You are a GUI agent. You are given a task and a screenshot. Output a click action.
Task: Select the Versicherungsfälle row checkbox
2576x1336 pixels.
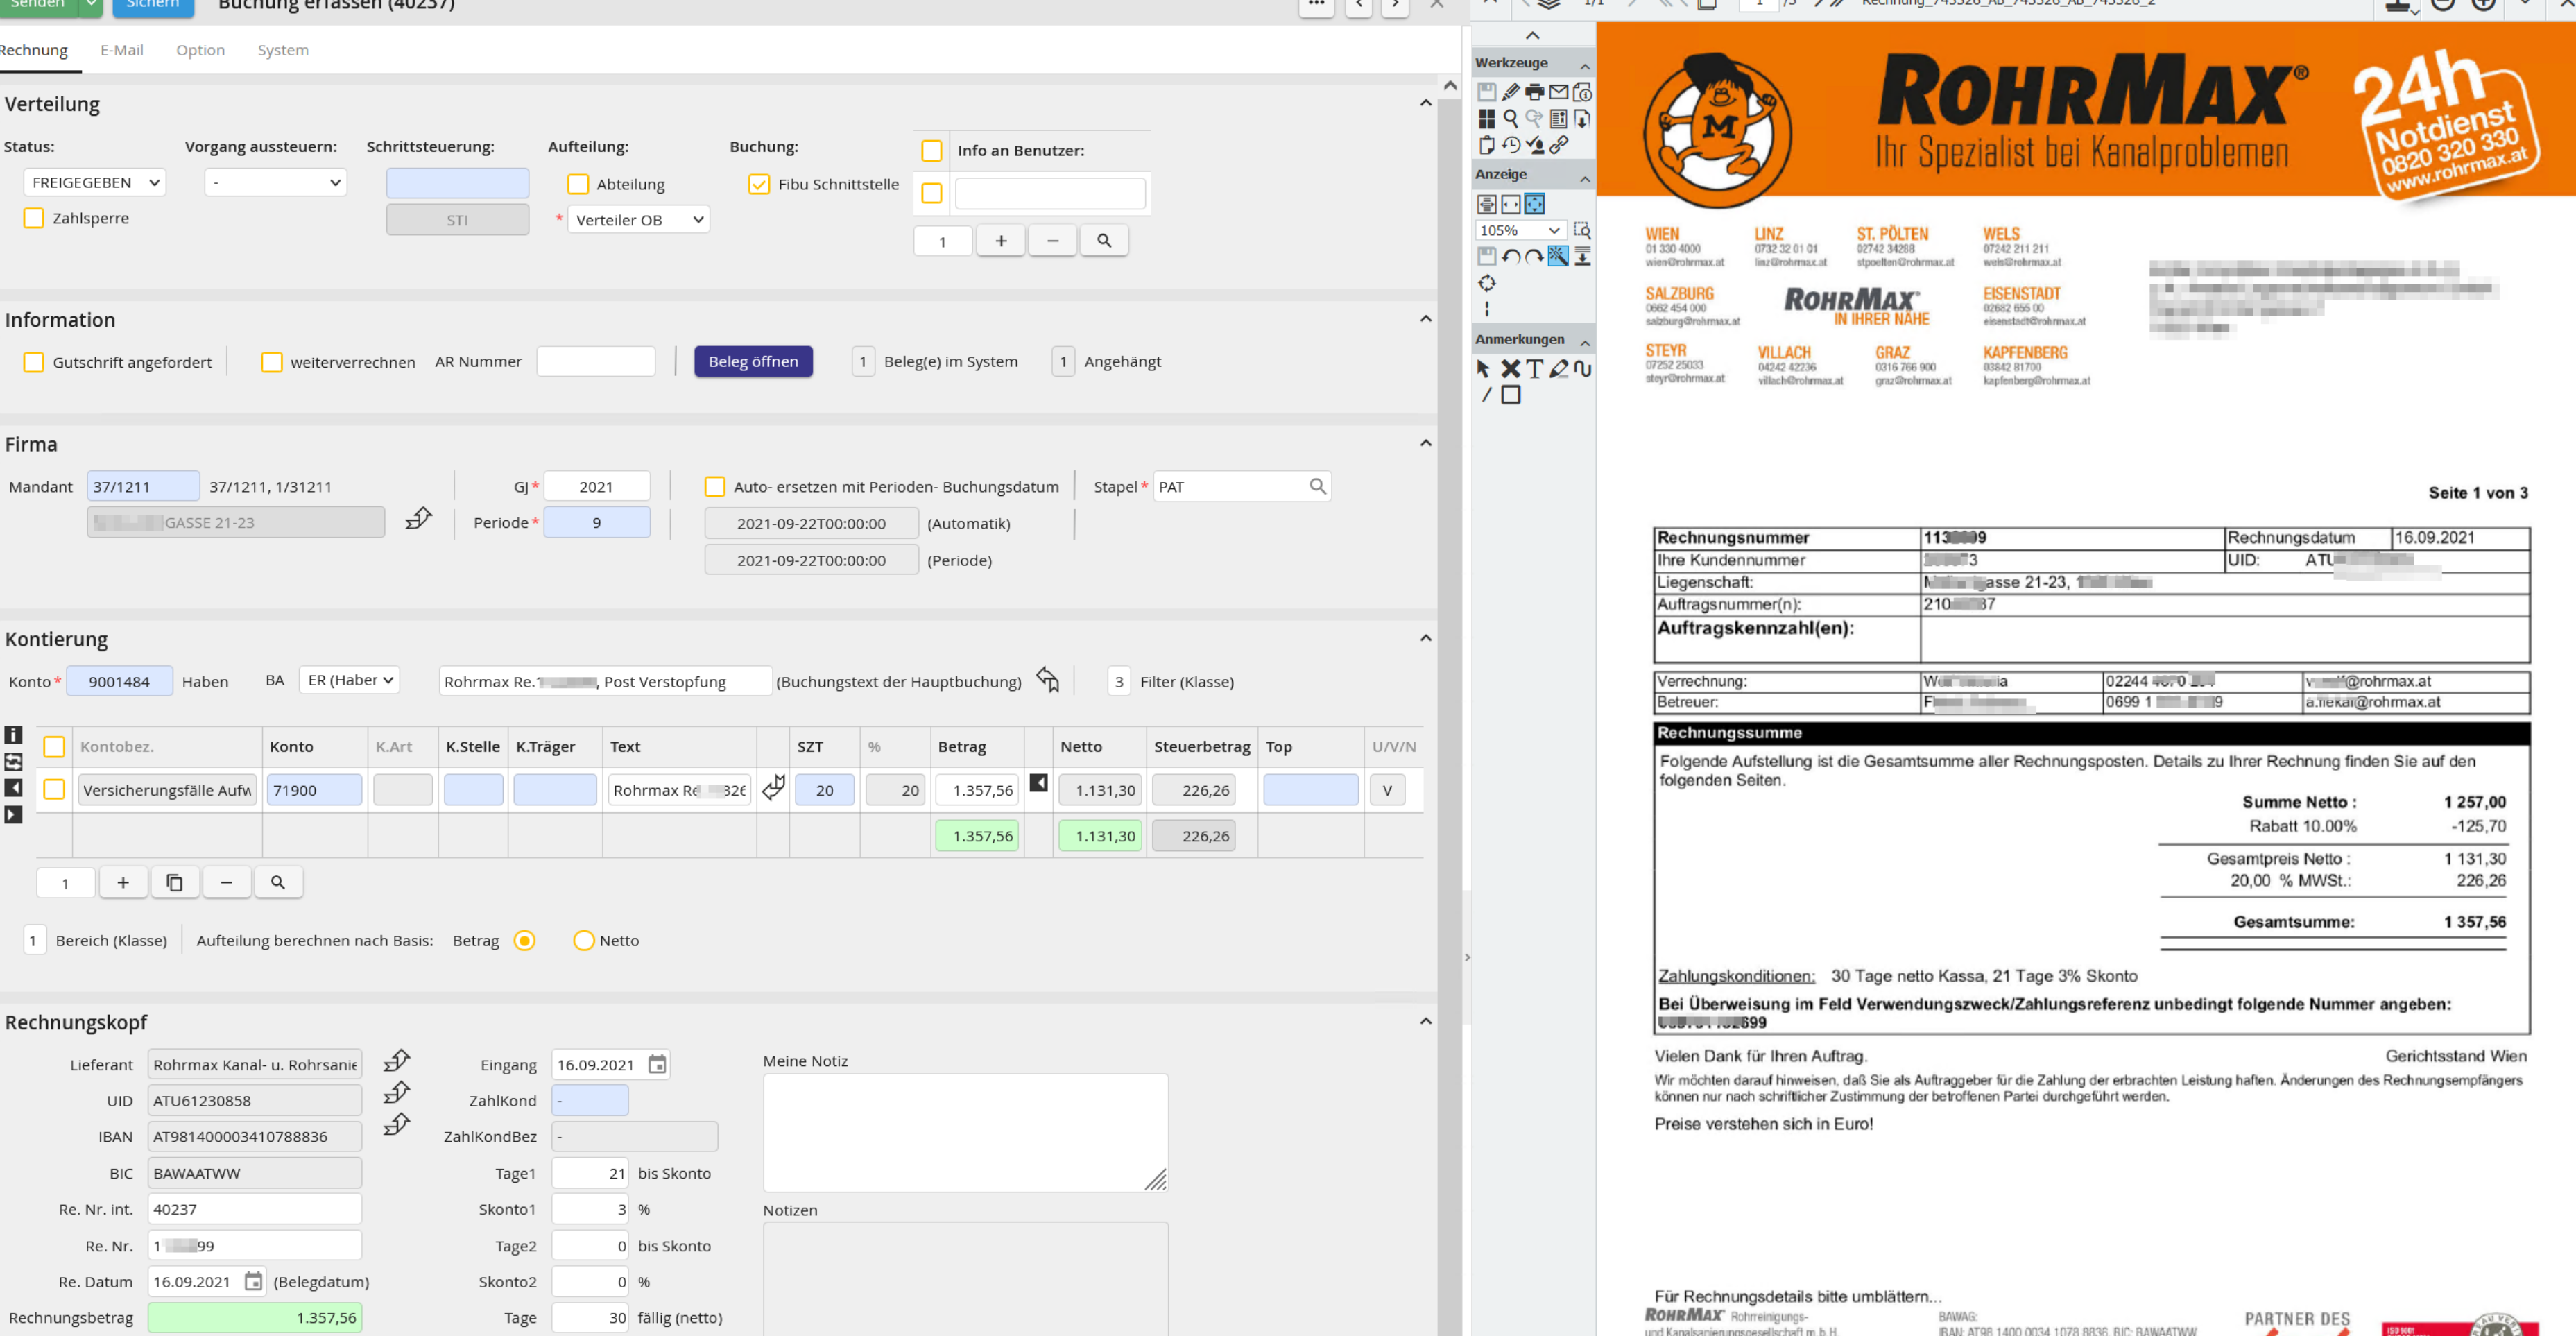[x=54, y=790]
